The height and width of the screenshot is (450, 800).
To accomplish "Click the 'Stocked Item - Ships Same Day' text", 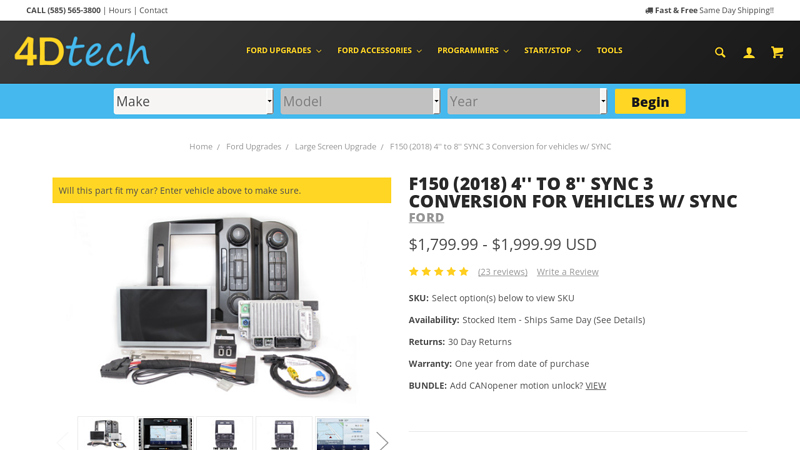I will pyautogui.click(x=553, y=320).
